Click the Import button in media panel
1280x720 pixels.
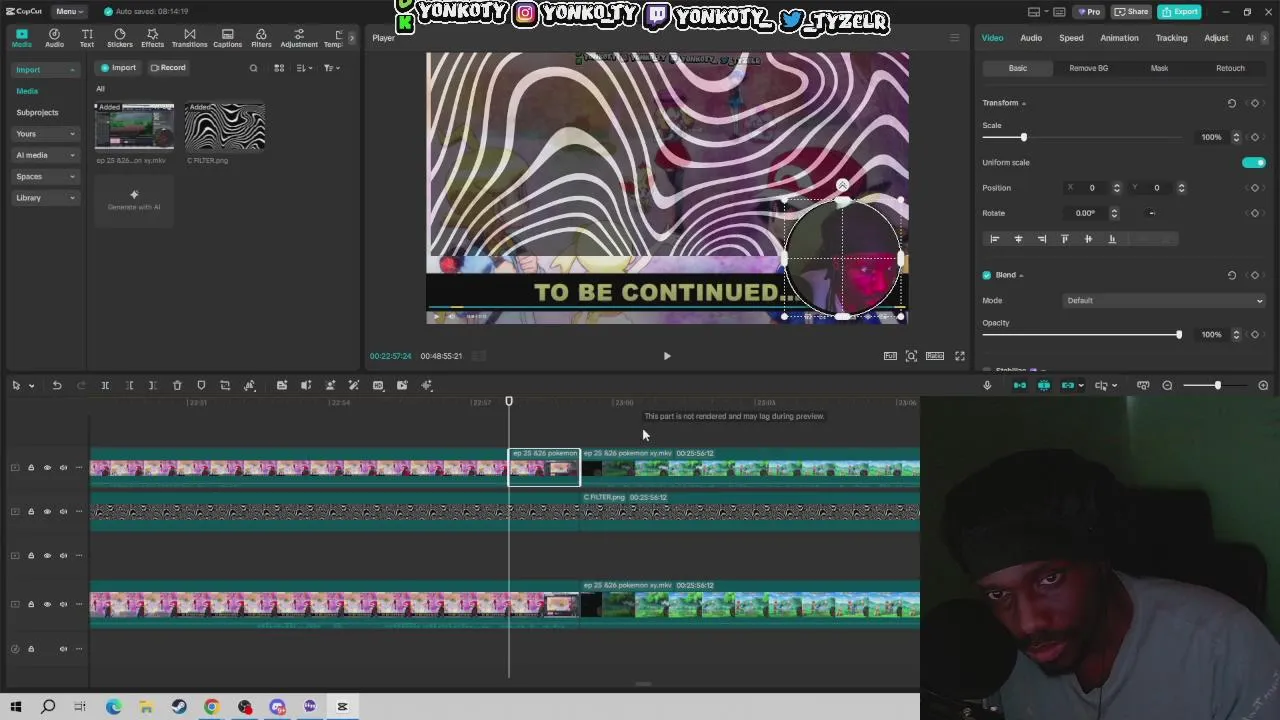(x=118, y=68)
